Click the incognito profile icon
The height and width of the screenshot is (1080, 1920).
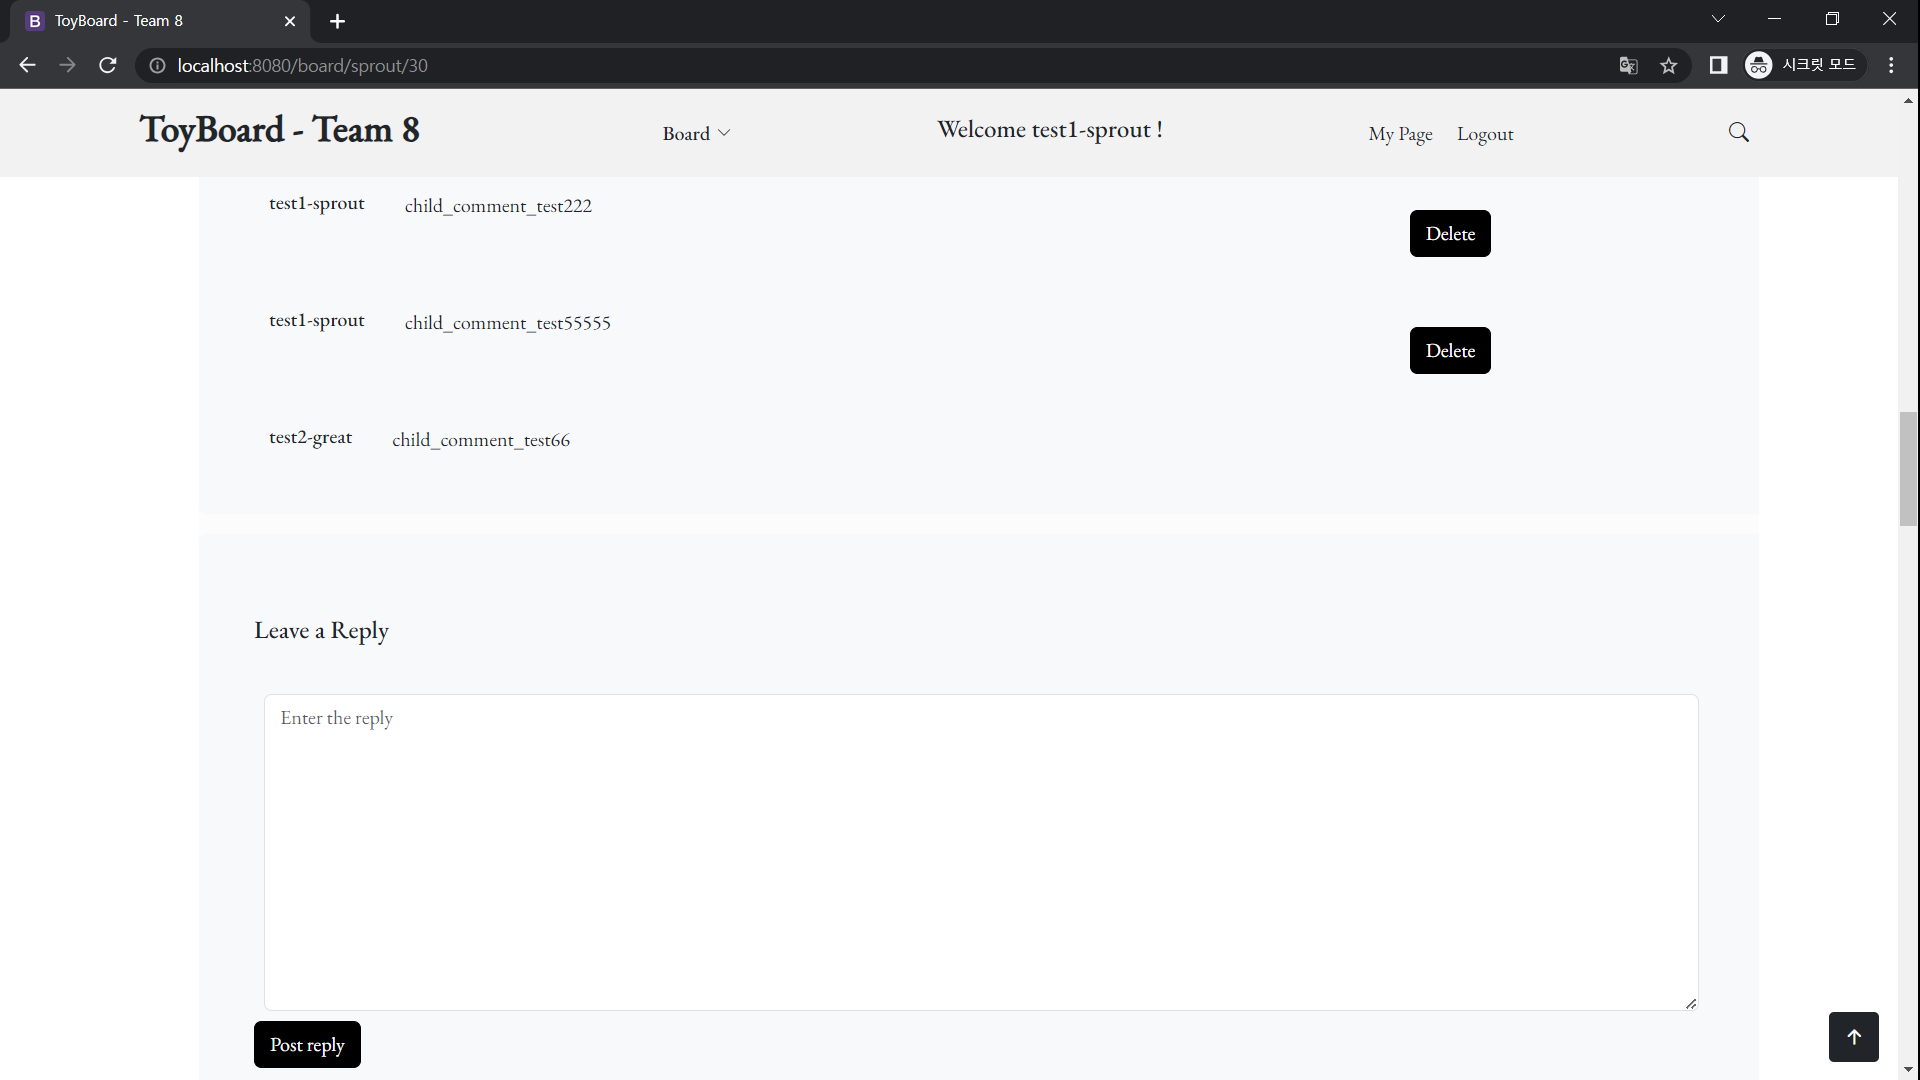point(1759,65)
